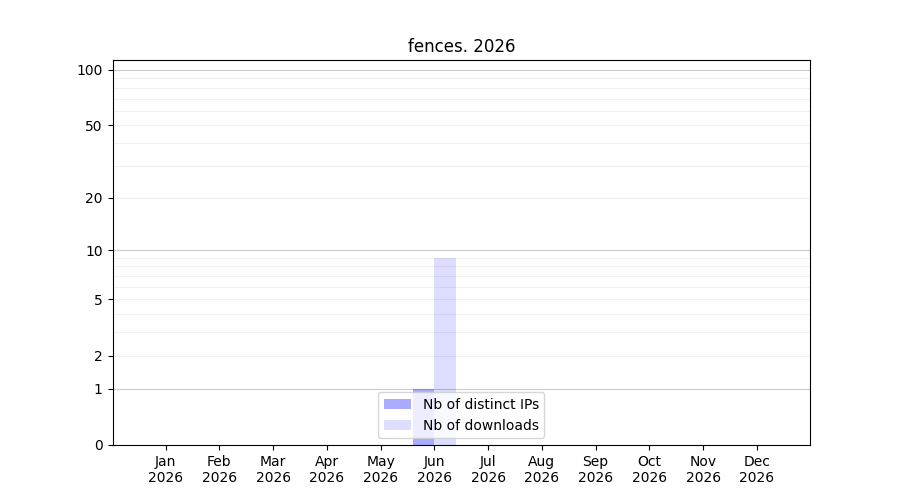Select the 'Nb of distinct IPs' legend label
Image resolution: width=900 pixels, height=500 pixels.
coord(481,404)
